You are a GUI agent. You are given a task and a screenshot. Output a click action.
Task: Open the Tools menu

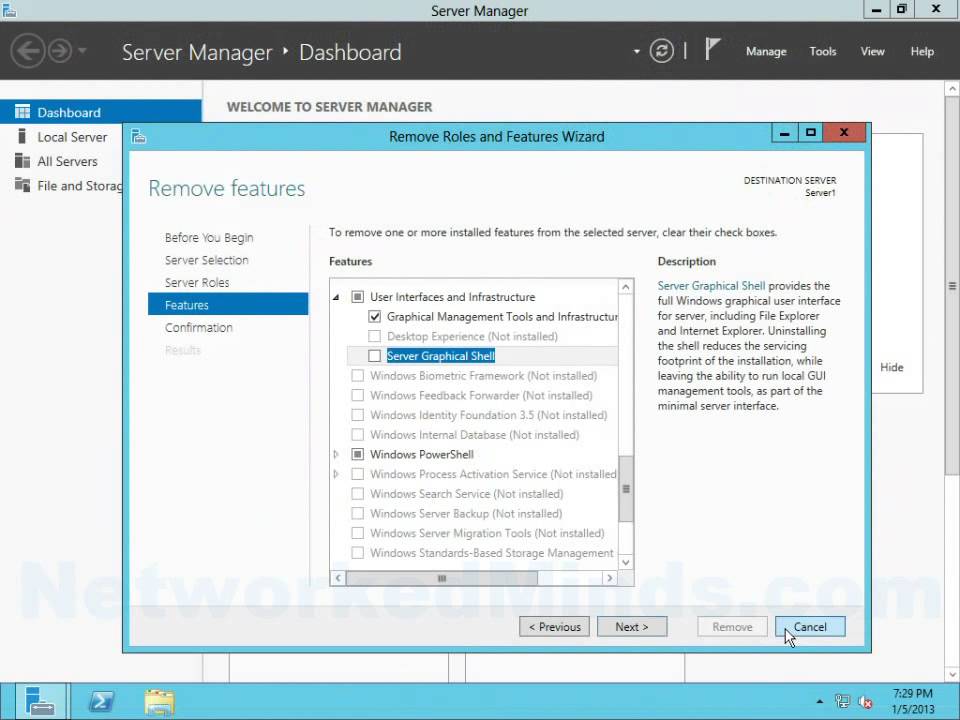(823, 51)
